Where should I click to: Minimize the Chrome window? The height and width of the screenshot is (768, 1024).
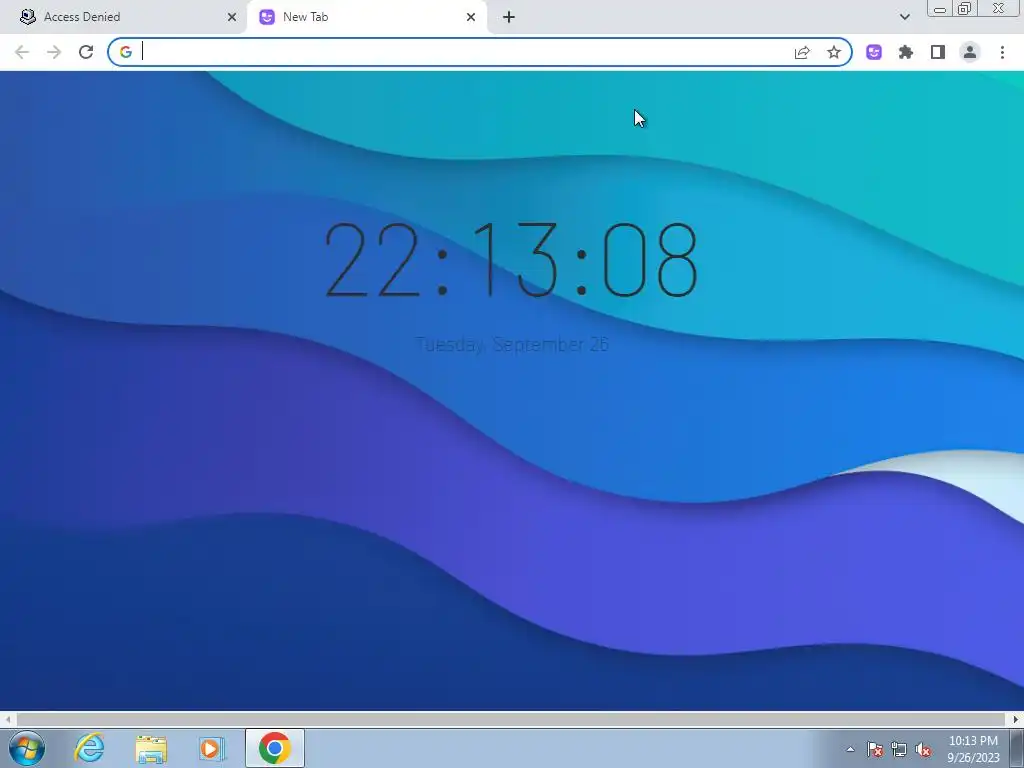coord(940,9)
